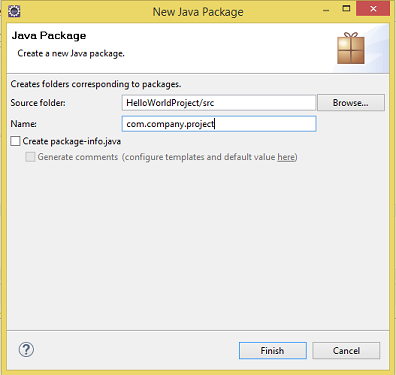396x375 pixels.
Task: Select the 'Name:' label
Action: click(x=24, y=124)
